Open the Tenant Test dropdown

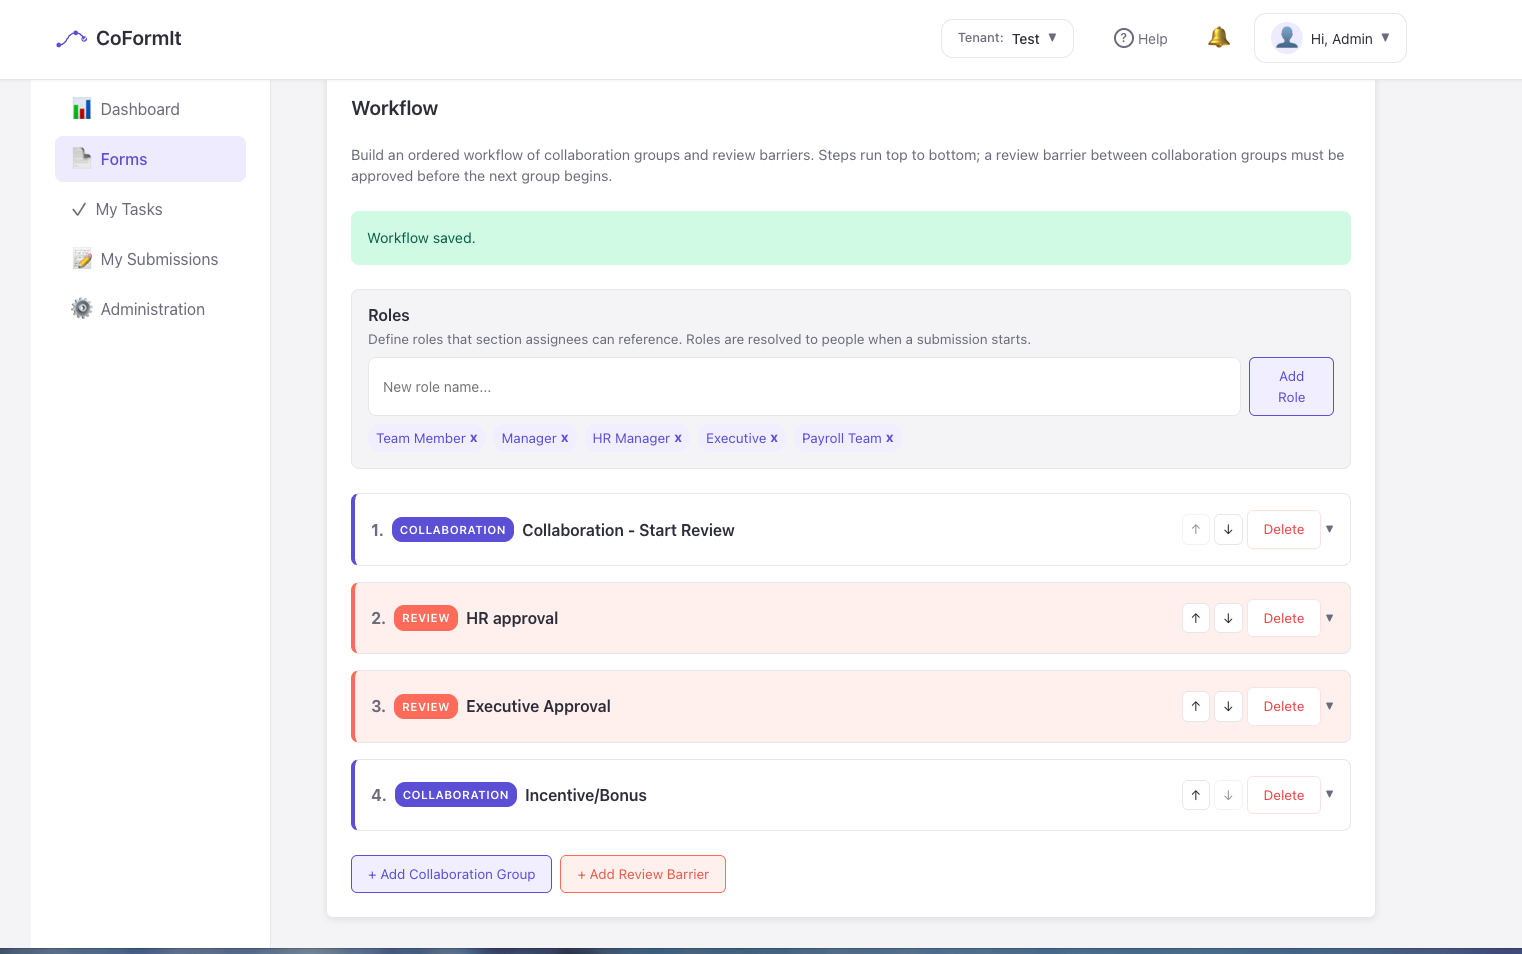(x=1007, y=38)
